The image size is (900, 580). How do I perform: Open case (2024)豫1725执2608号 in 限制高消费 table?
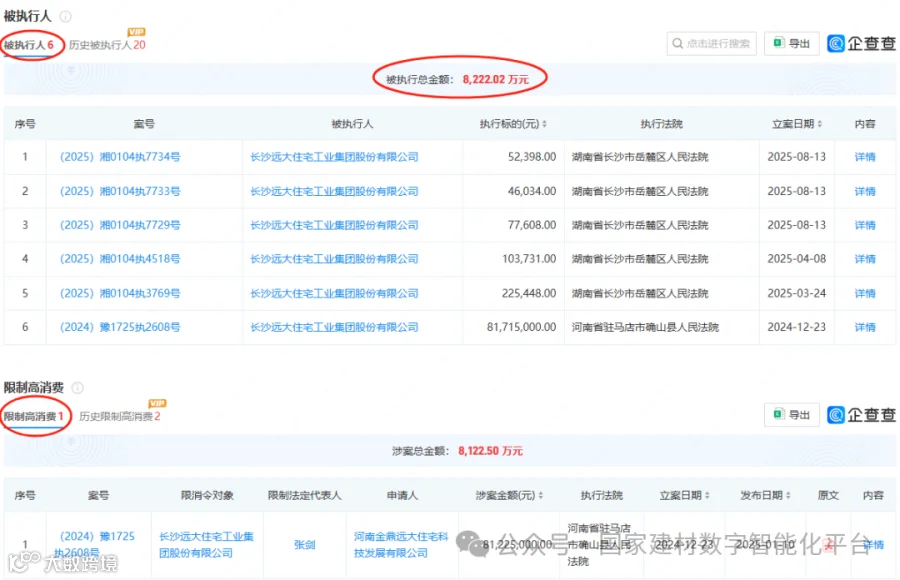click(95, 545)
